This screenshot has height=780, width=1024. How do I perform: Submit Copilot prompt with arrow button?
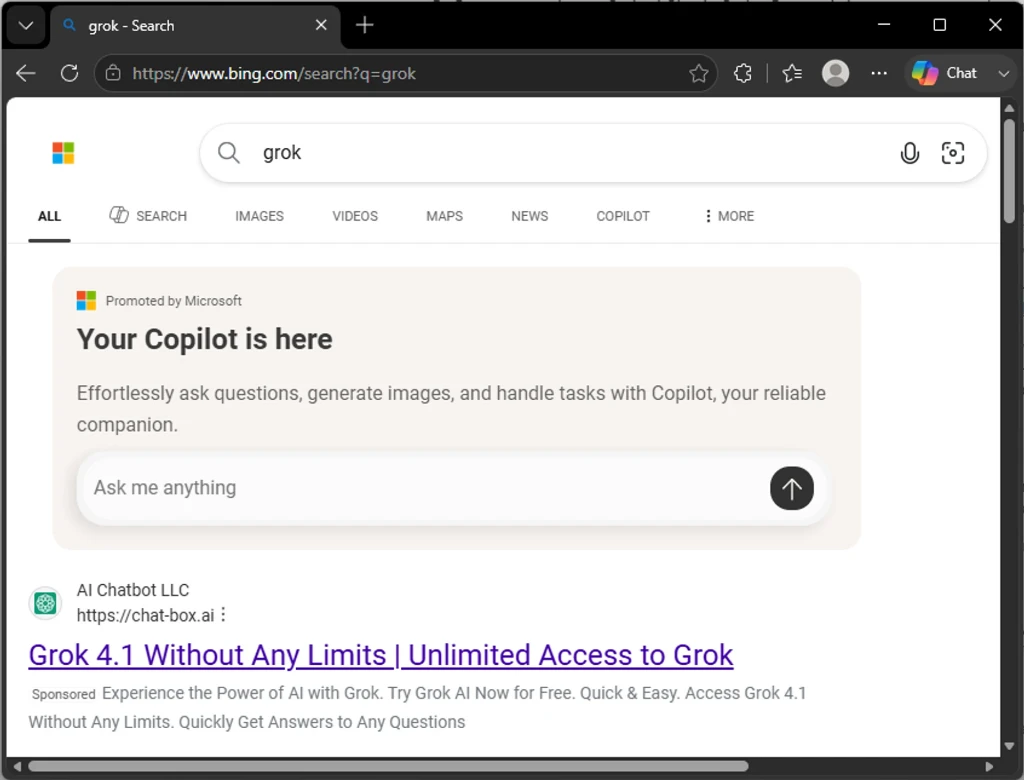tap(792, 488)
